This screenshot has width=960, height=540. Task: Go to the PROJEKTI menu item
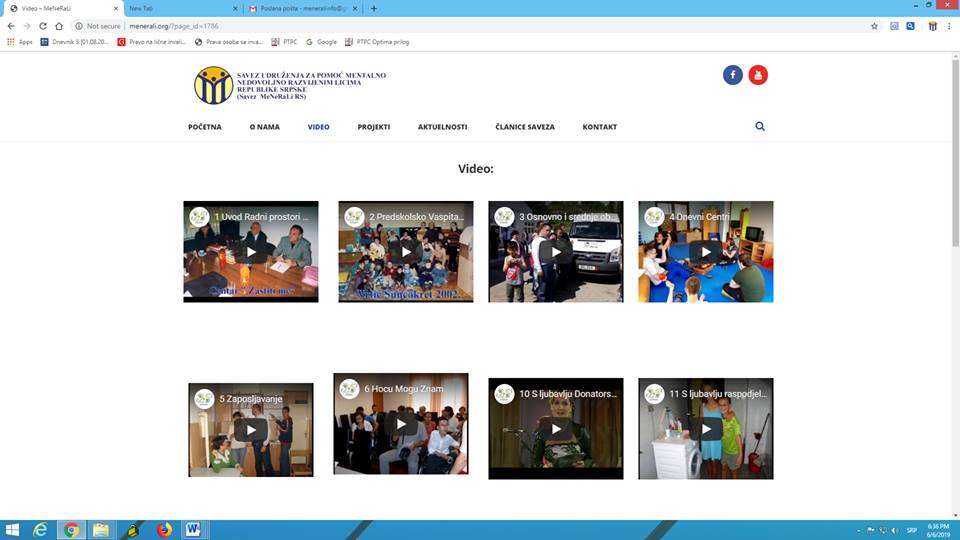pos(374,127)
